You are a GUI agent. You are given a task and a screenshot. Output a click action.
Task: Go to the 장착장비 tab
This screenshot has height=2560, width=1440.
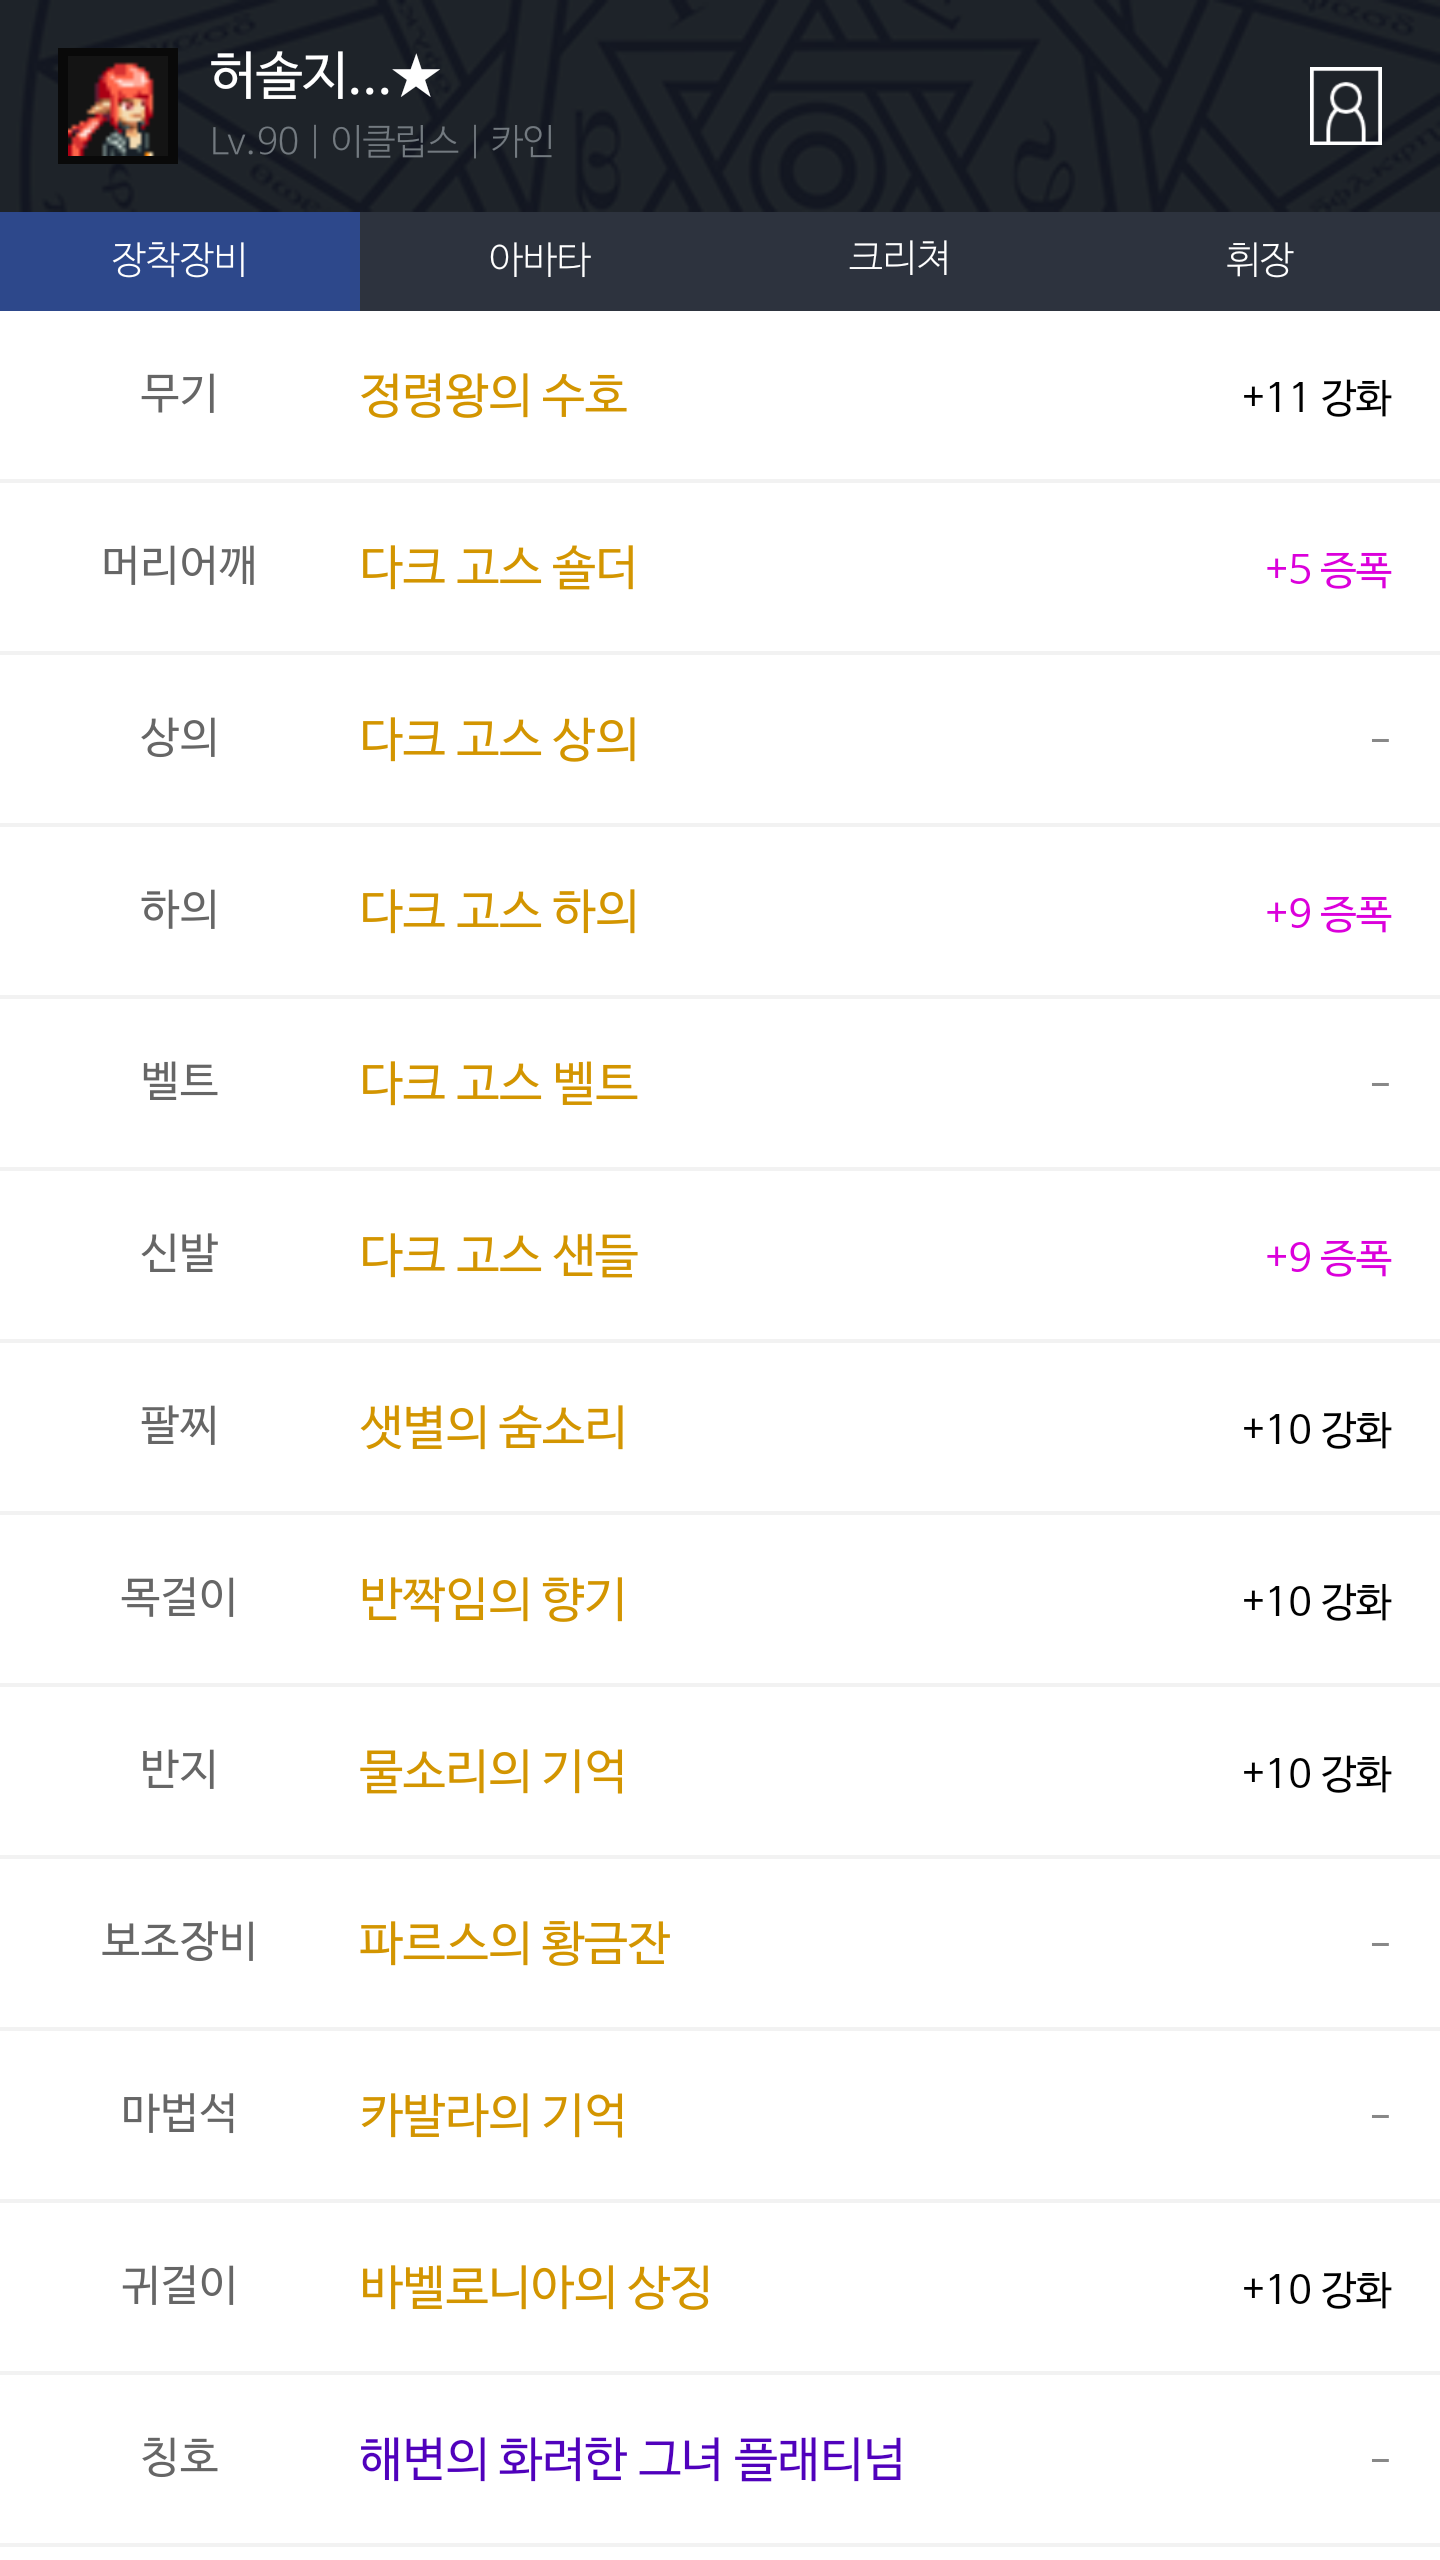[180, 260]
